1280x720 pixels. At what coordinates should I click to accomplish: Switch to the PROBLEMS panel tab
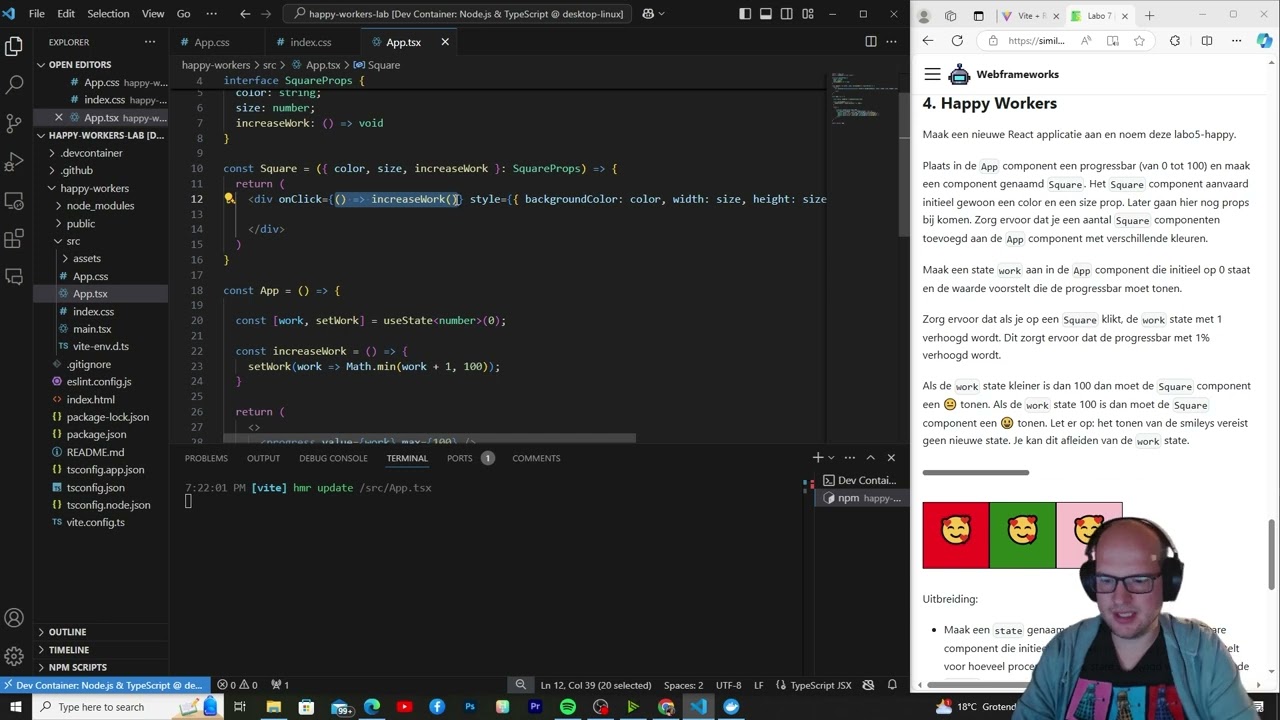pyautogui.click(x=206, y=458)
